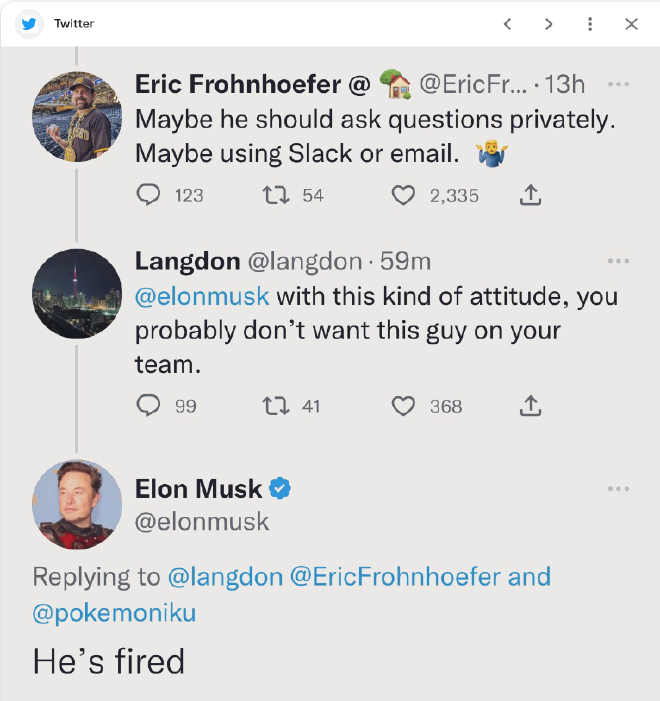
Task: Open Langdon's profile avatar
Action: coord(77,294)
